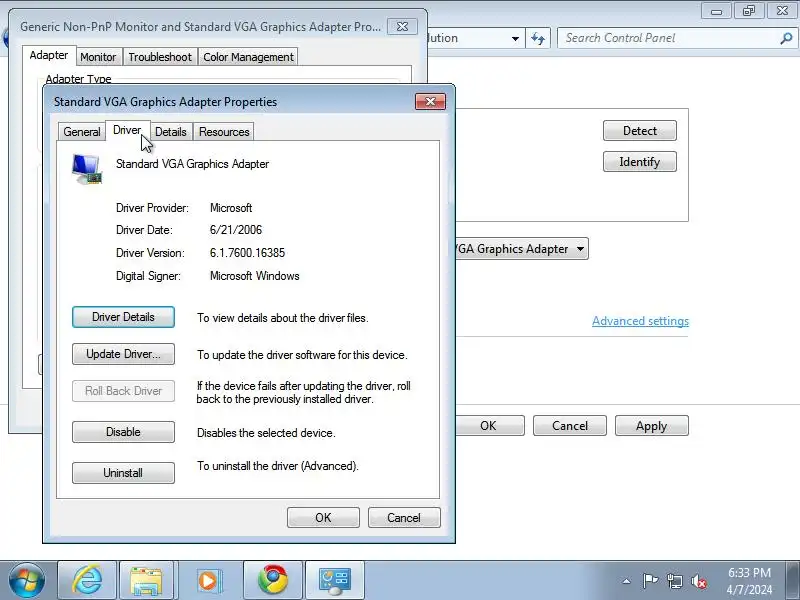Click the Driver Version value 6.1.7600.16385
The width and height of the screenshot is (800, 600).
(247, 253)
